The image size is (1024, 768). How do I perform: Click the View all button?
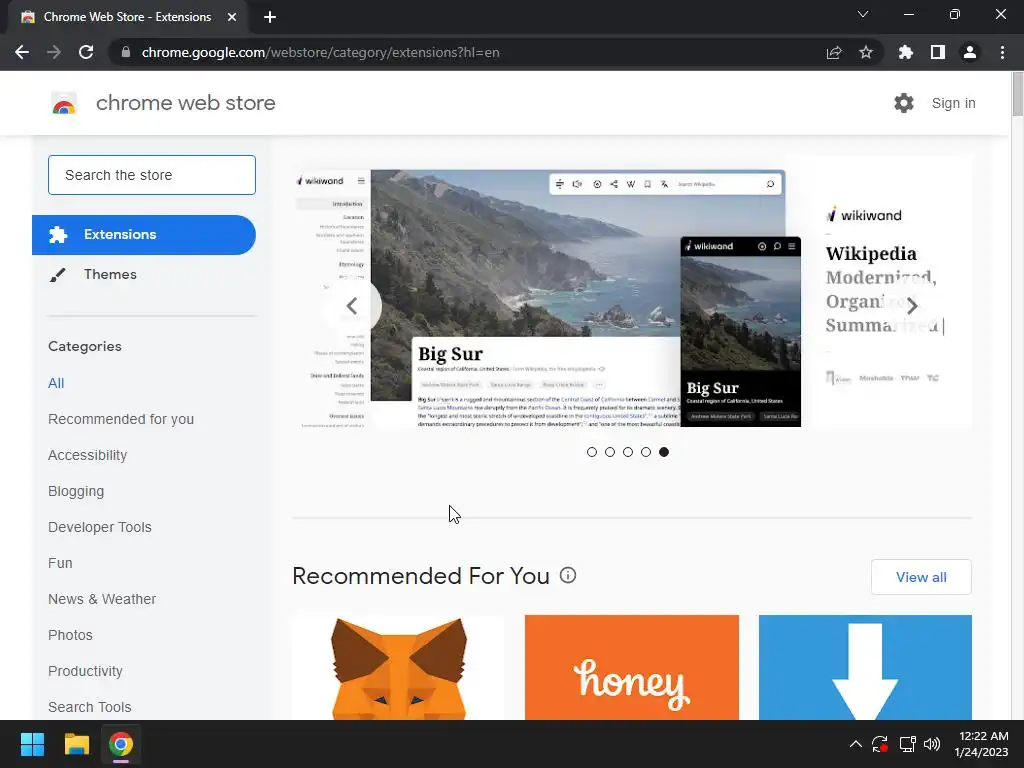point(921,577)
